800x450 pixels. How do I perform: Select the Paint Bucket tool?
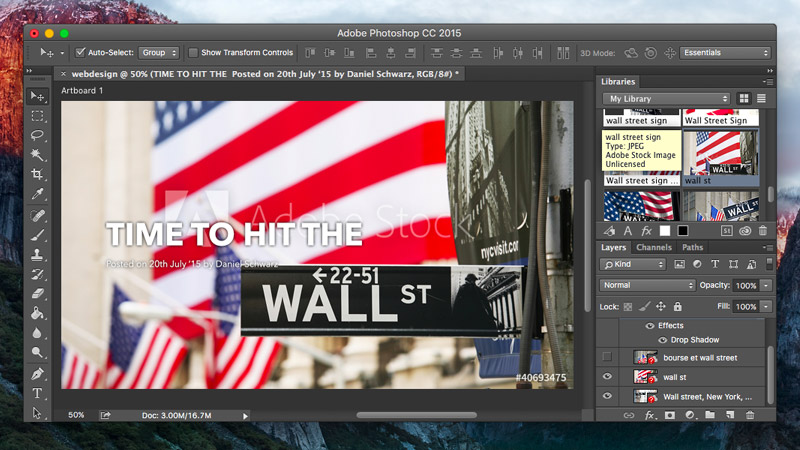point(37,313)
